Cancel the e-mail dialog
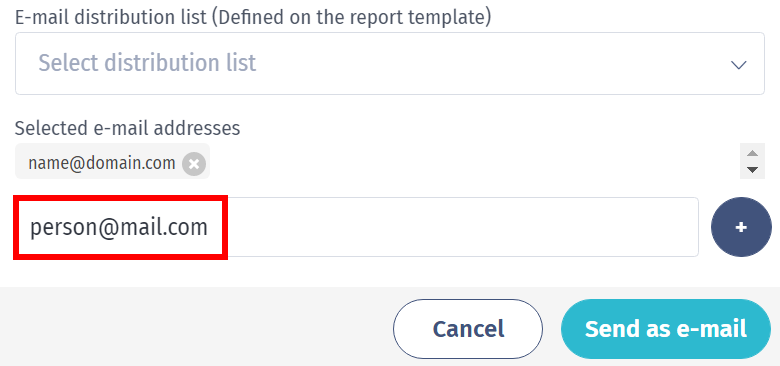The height and width of the screenshot is (366, 780). pyautogui.click(x=468, y=329)
